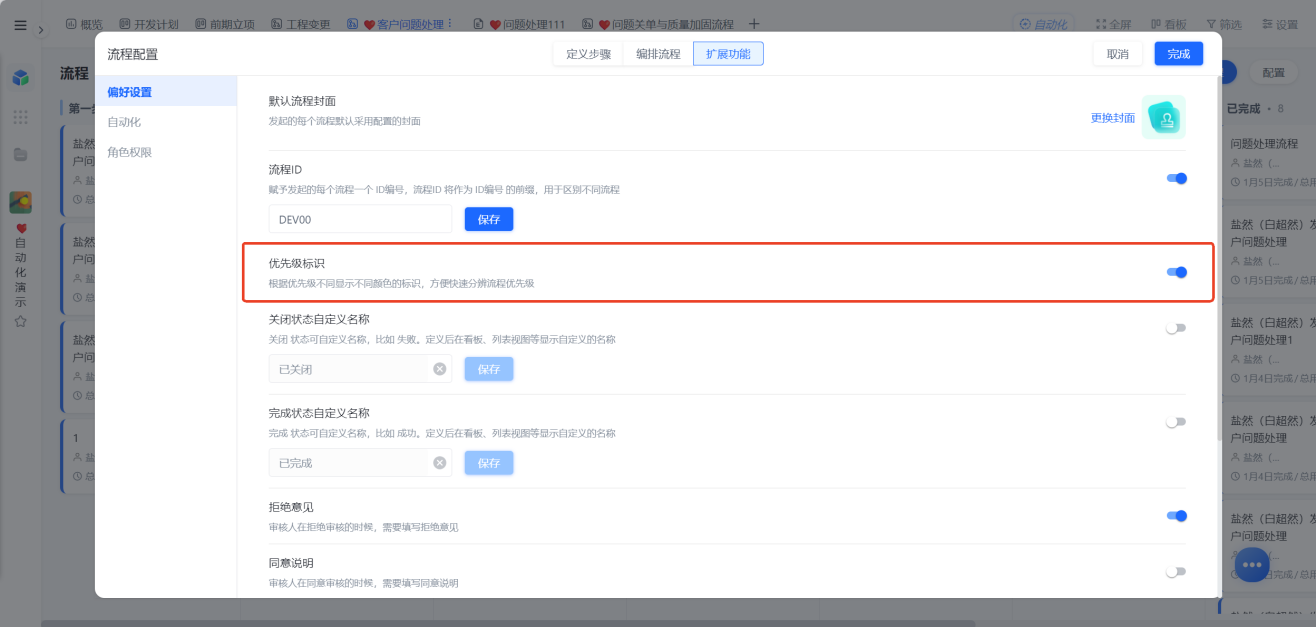Toggle the 优先级标识 switch
The image size is (1316, 627).
pos(1177,272)
